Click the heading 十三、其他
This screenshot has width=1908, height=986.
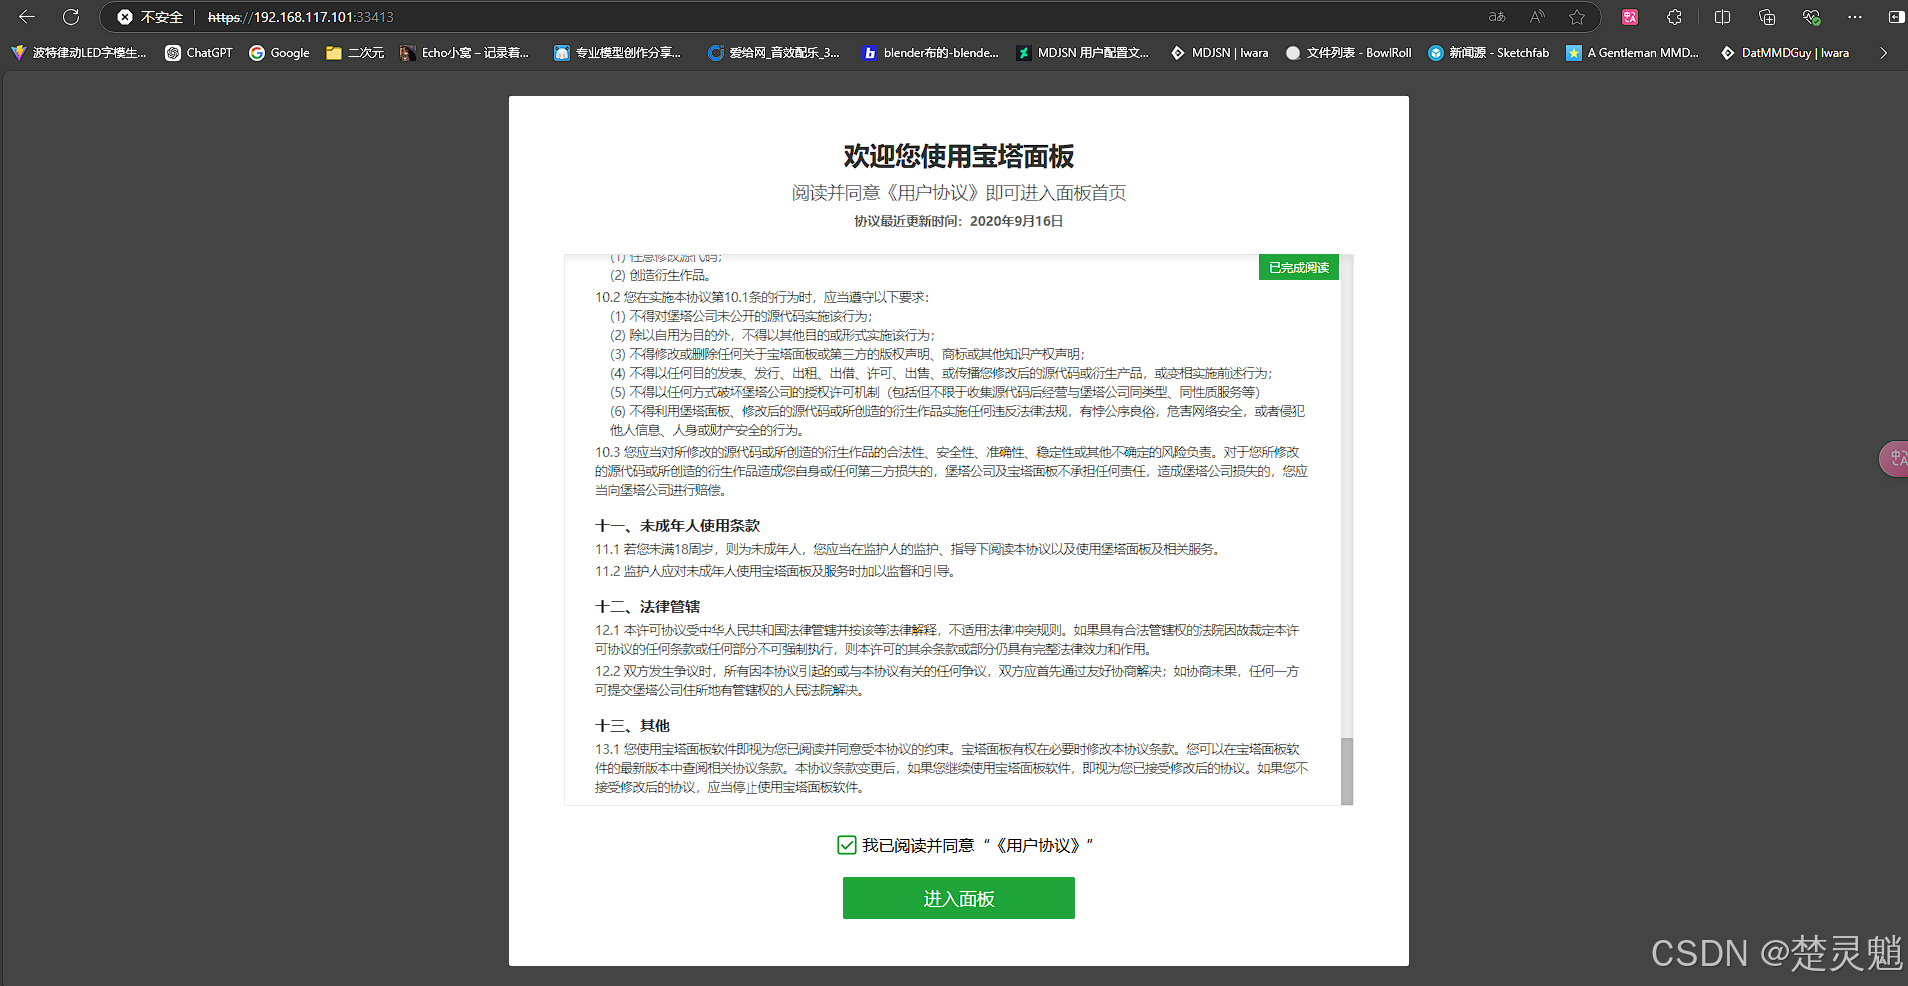point(632,726)
